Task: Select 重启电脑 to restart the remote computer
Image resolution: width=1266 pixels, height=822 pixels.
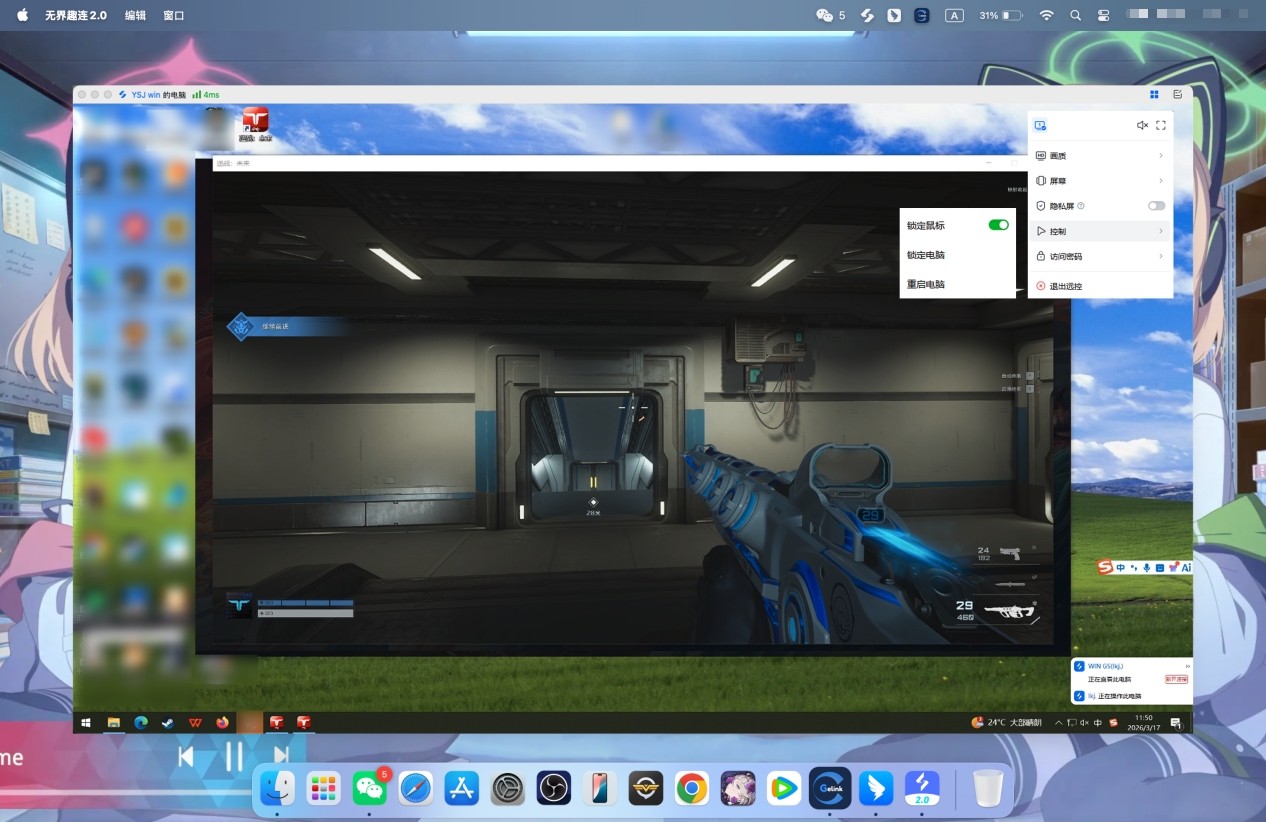Action: coord(926,284)
